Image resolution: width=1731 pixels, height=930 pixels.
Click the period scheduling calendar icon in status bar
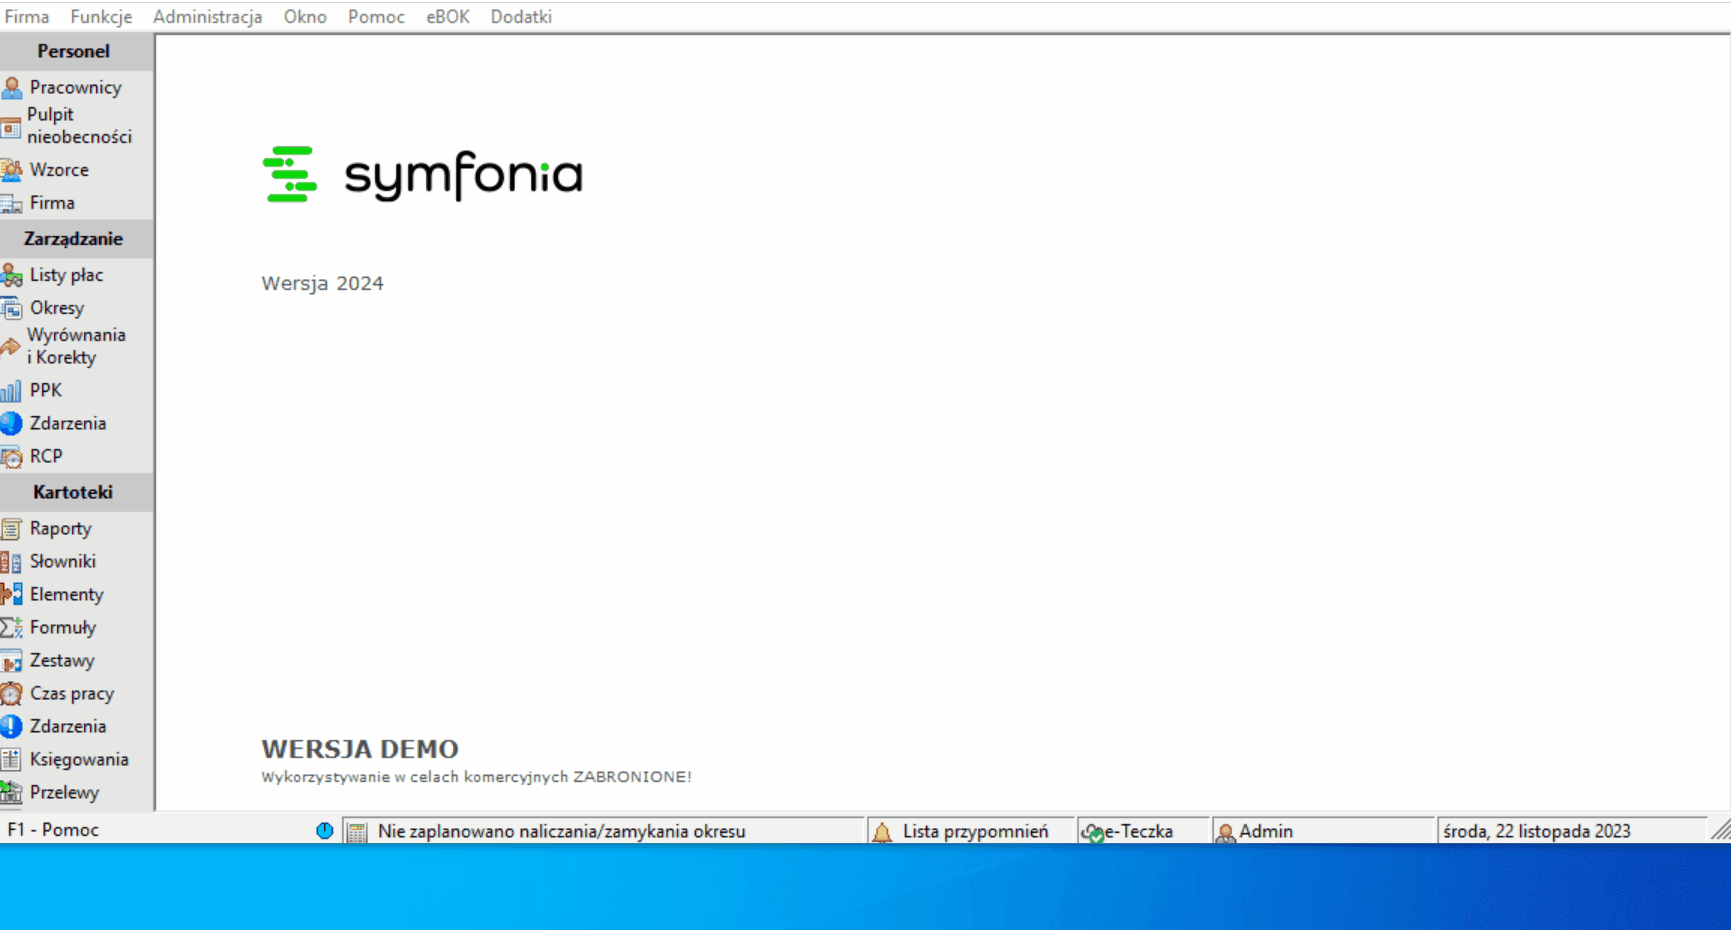357,832
